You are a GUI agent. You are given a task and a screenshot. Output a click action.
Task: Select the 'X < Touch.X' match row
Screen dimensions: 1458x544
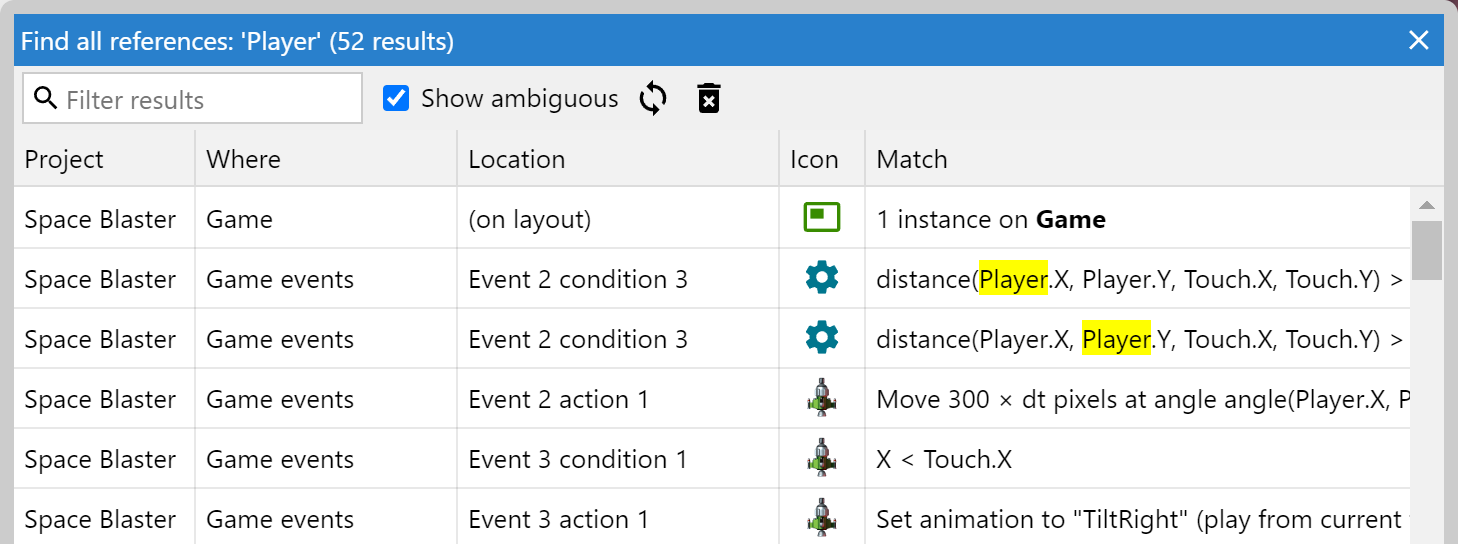pyautogui.click(x=944, y=460)
